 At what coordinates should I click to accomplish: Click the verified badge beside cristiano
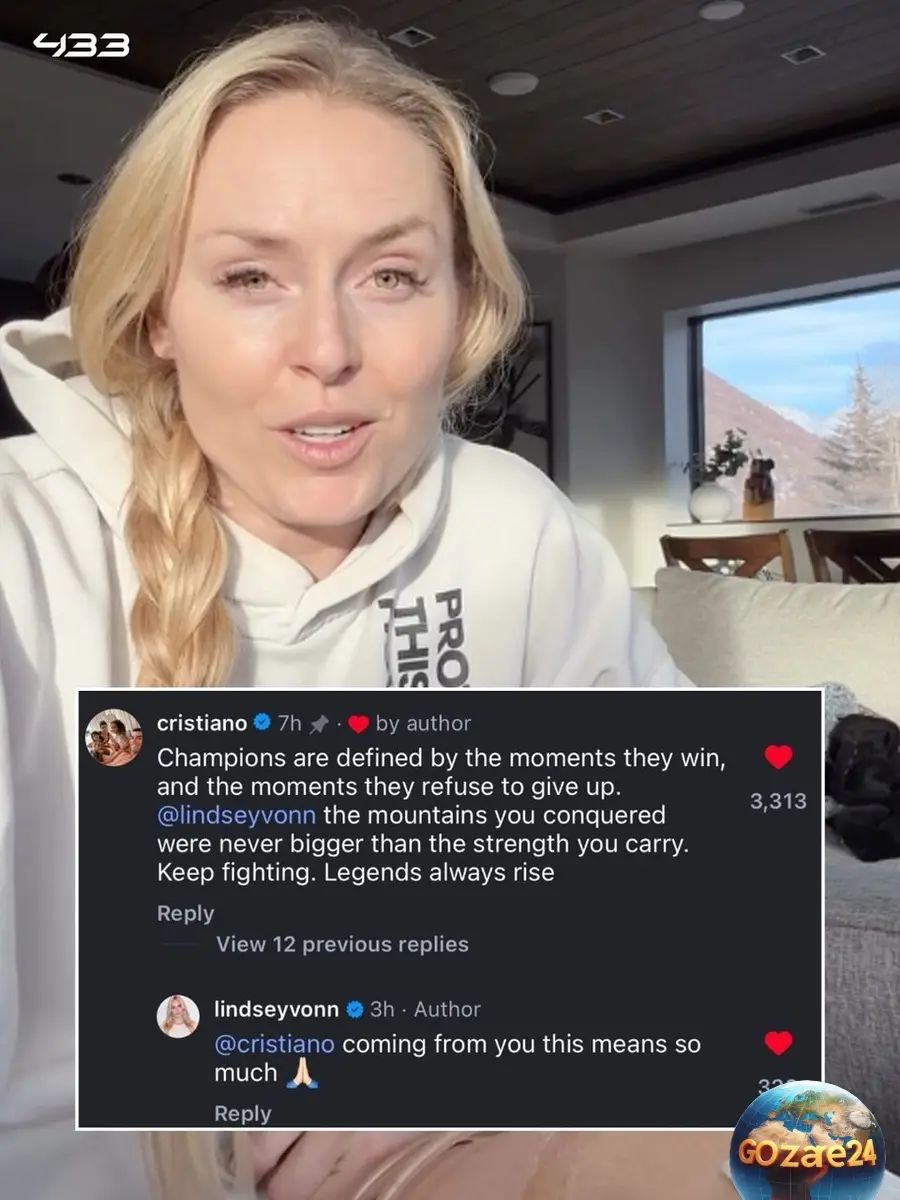(262, 723)
